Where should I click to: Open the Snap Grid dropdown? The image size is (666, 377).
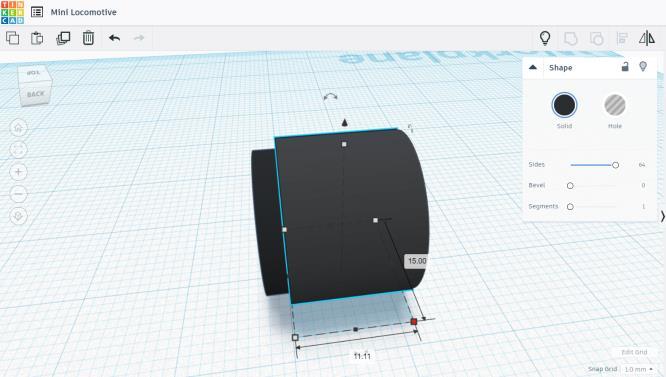[x=638, y=369]
